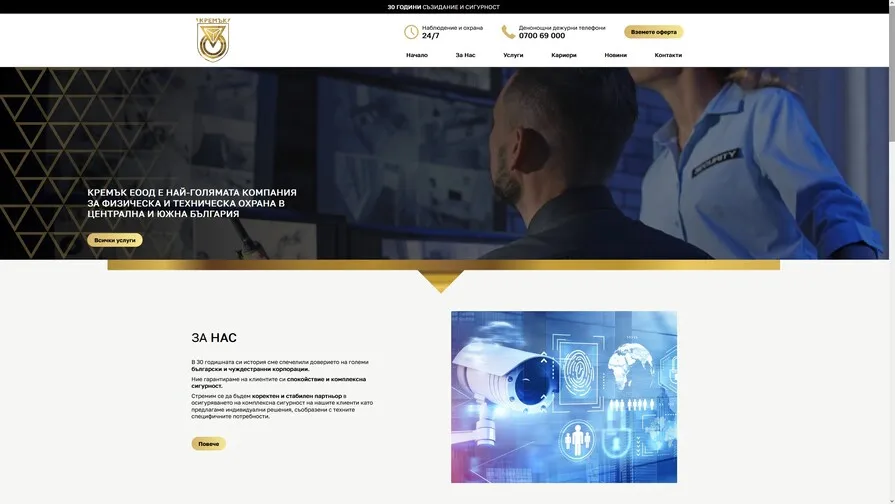This screenshot has height=504, width=895.
Task: Click the page vertical scrollbar
Action: coord(892,252)
